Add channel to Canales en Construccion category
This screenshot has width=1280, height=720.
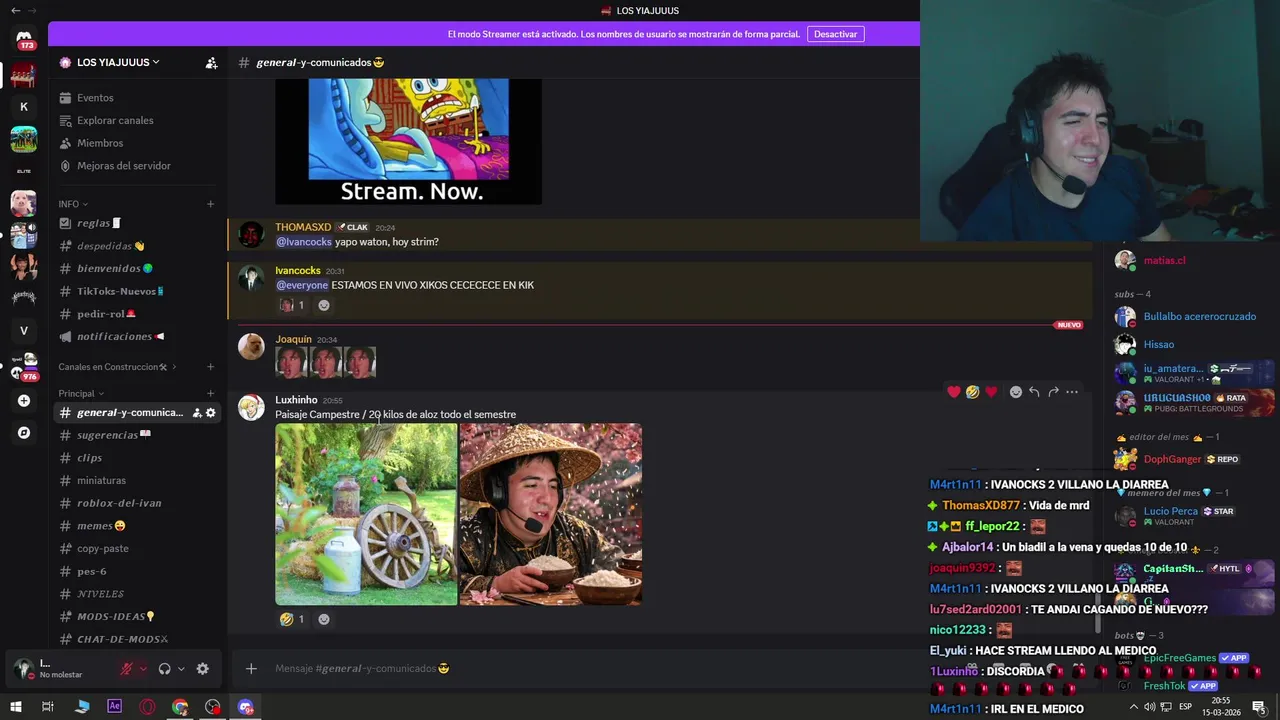[x=210, y=367]
